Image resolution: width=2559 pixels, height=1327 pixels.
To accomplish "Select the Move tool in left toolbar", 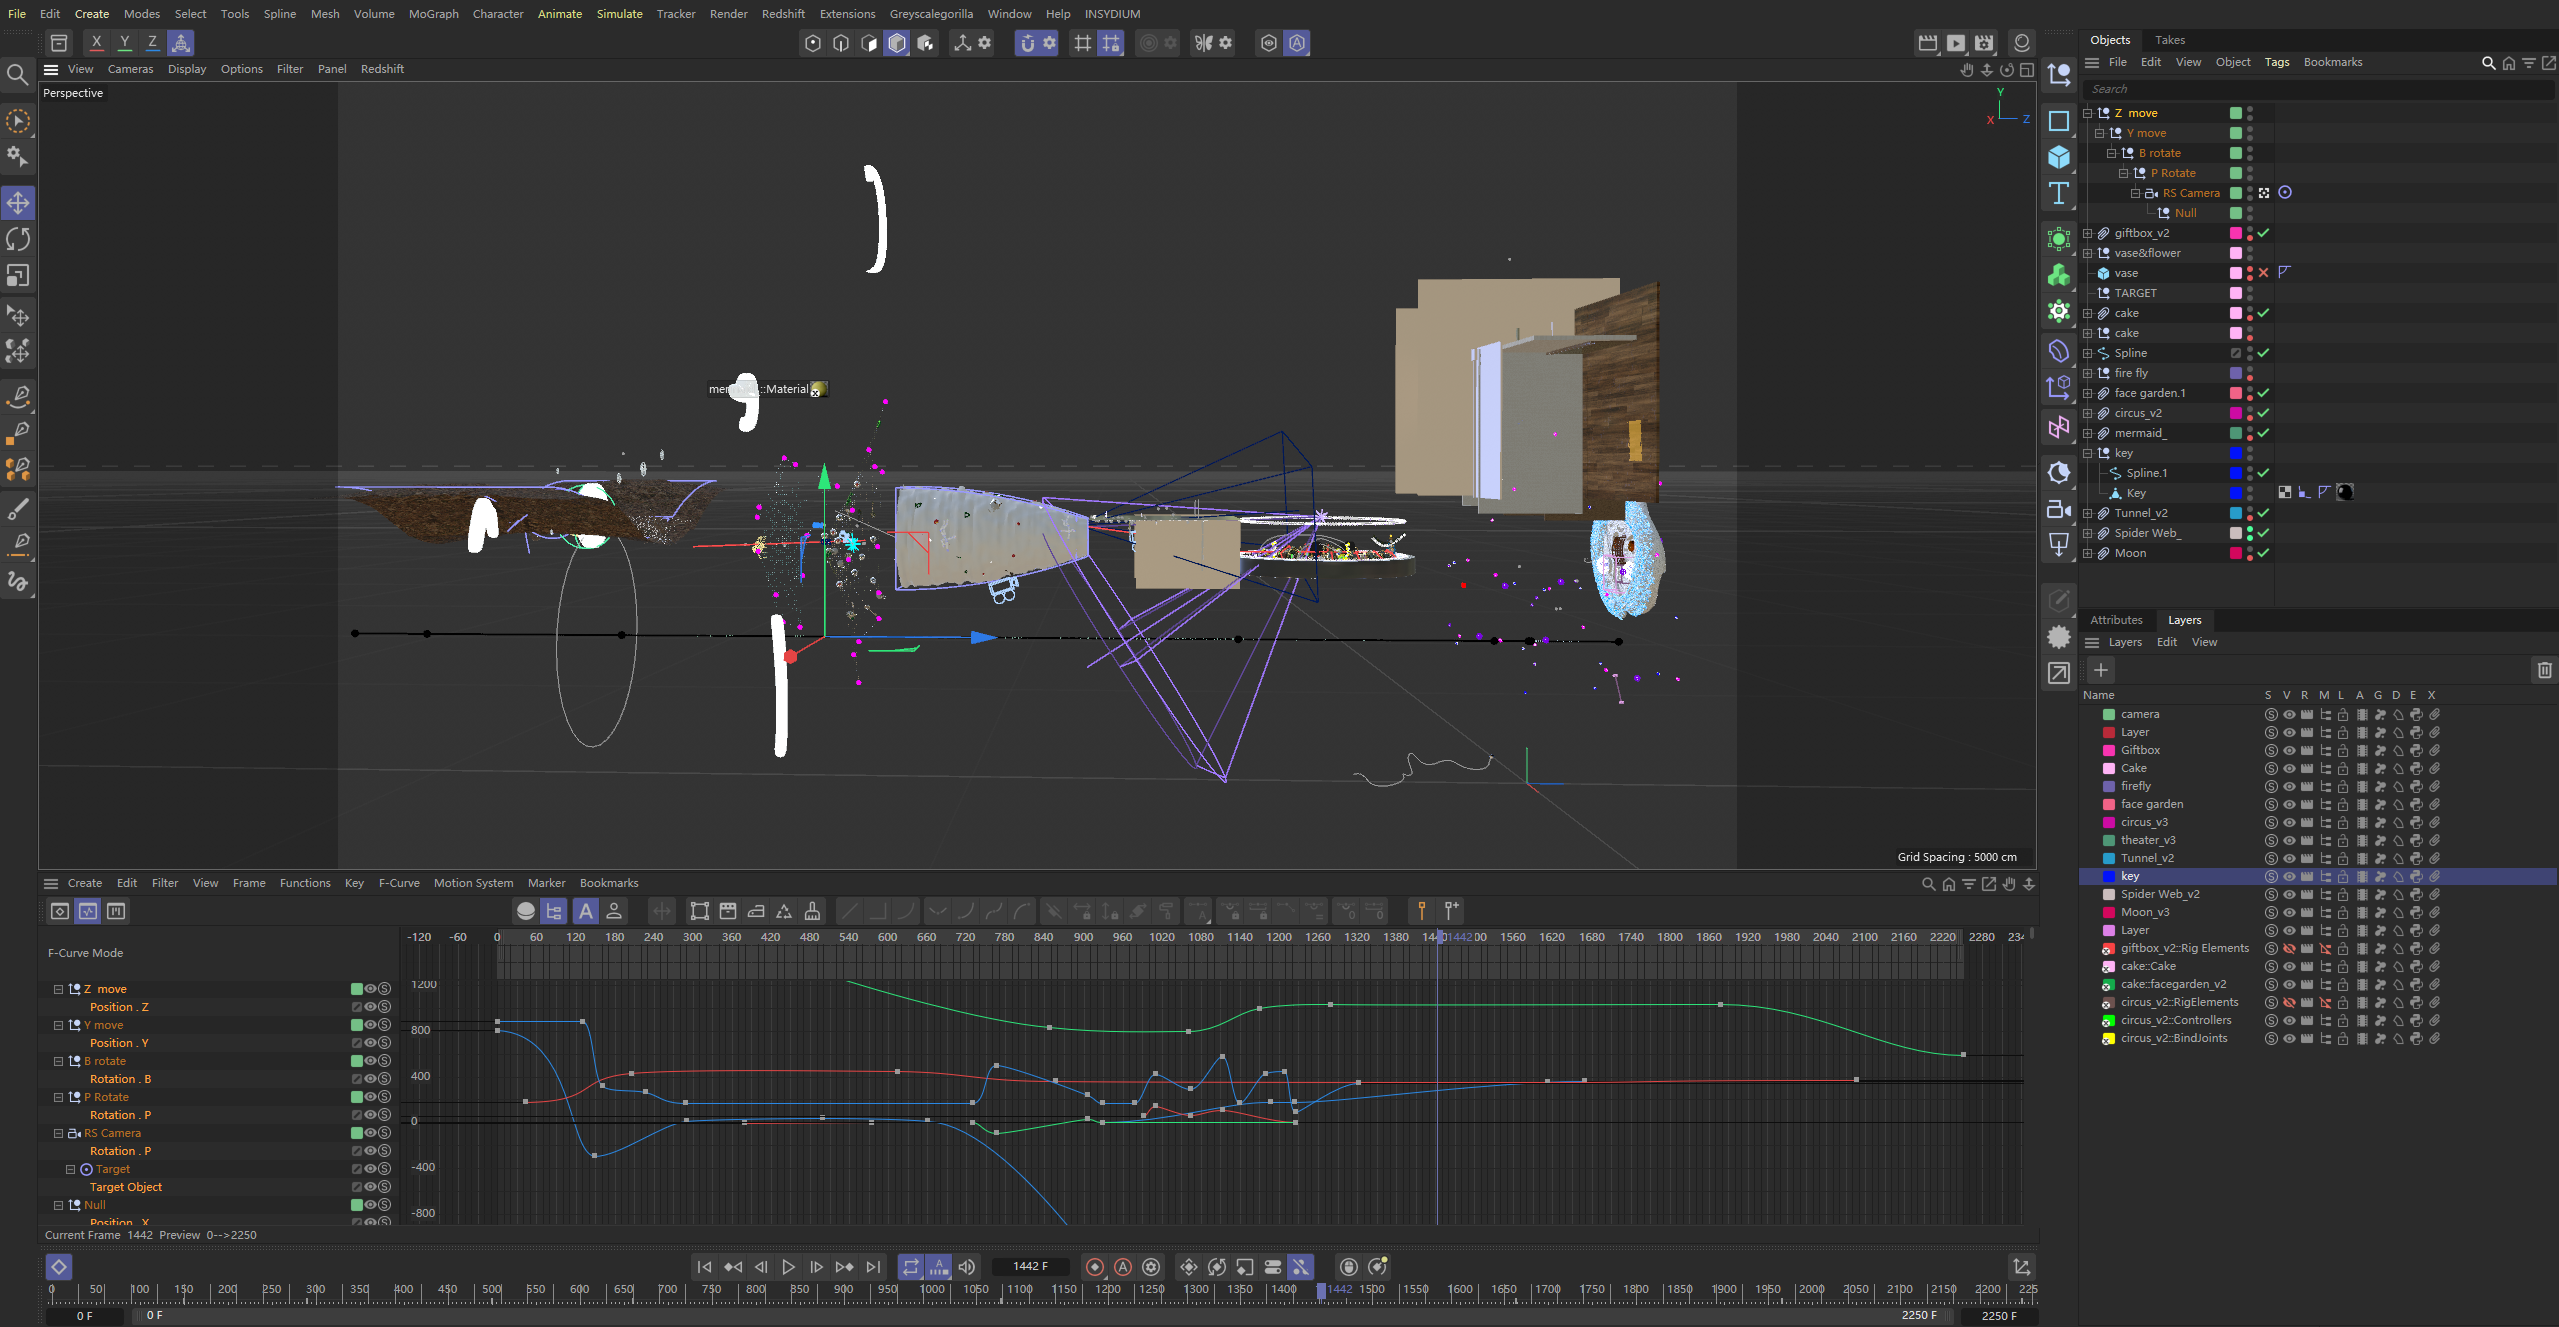I will click(x=18, y=203).
